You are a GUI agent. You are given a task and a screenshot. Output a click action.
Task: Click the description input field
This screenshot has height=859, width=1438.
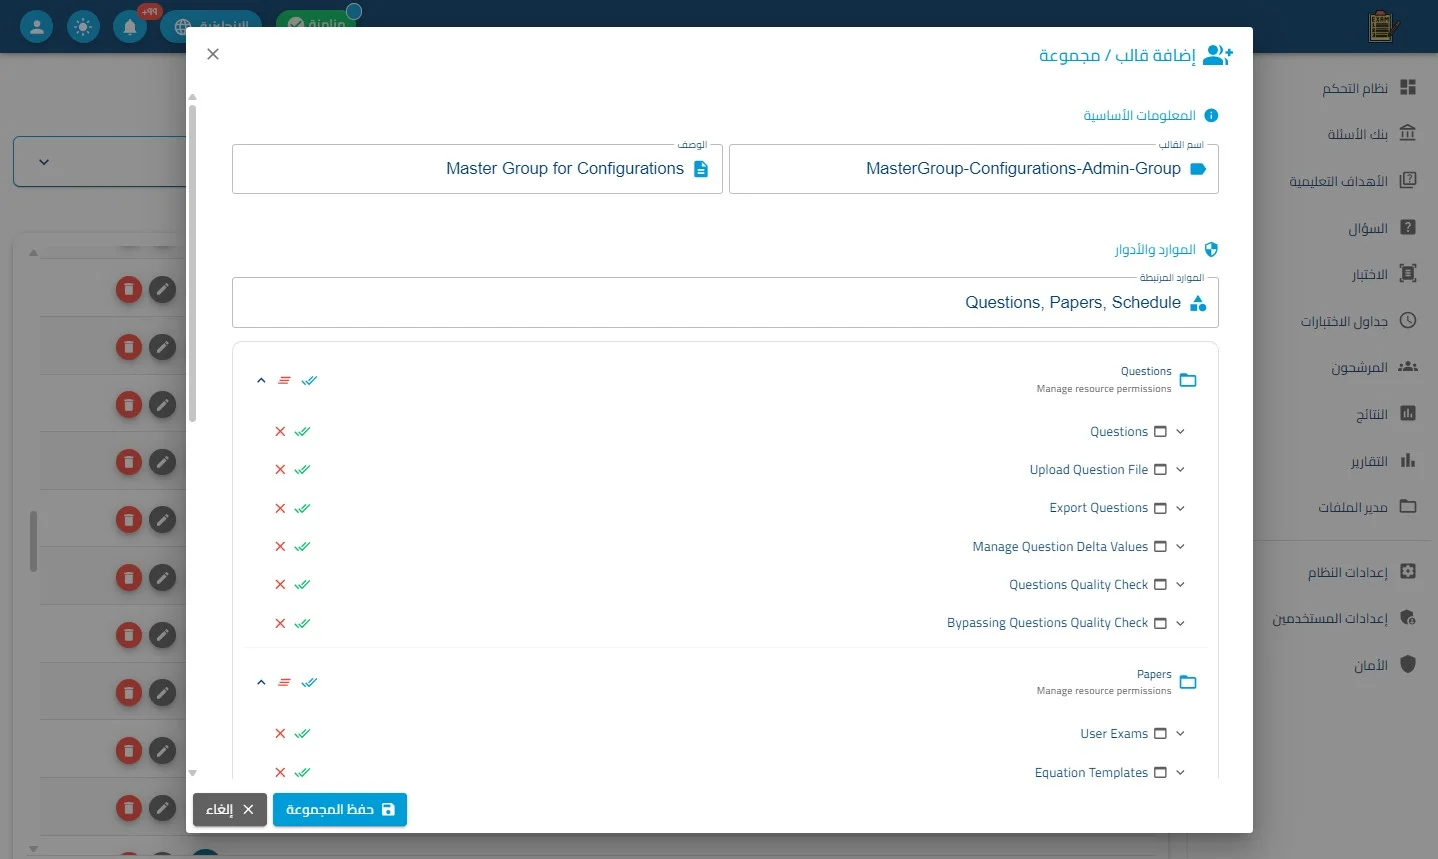point(477,169)
